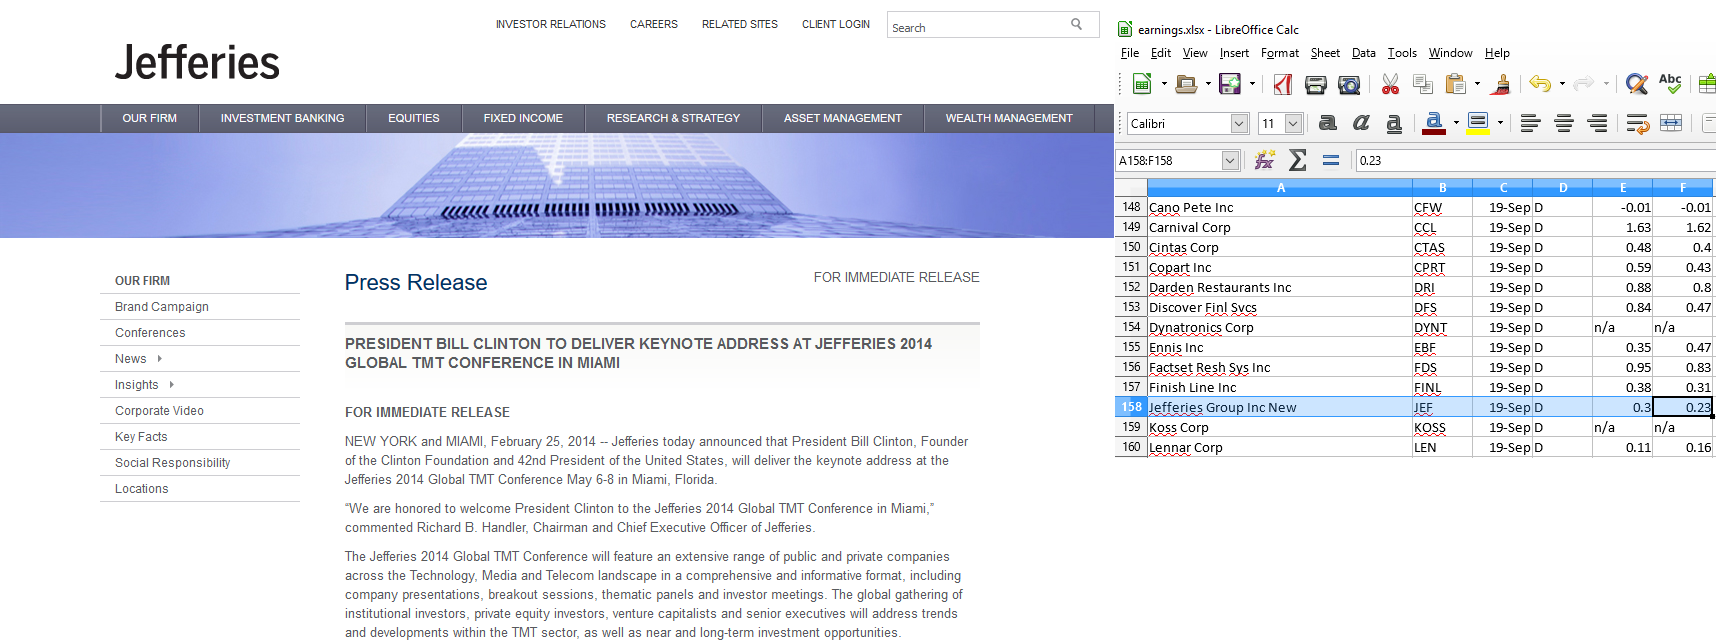The height and width of the screenshot is (644, 1721).
Task: Open Investment Banking nav tab
Action: (x=282, y=118)
